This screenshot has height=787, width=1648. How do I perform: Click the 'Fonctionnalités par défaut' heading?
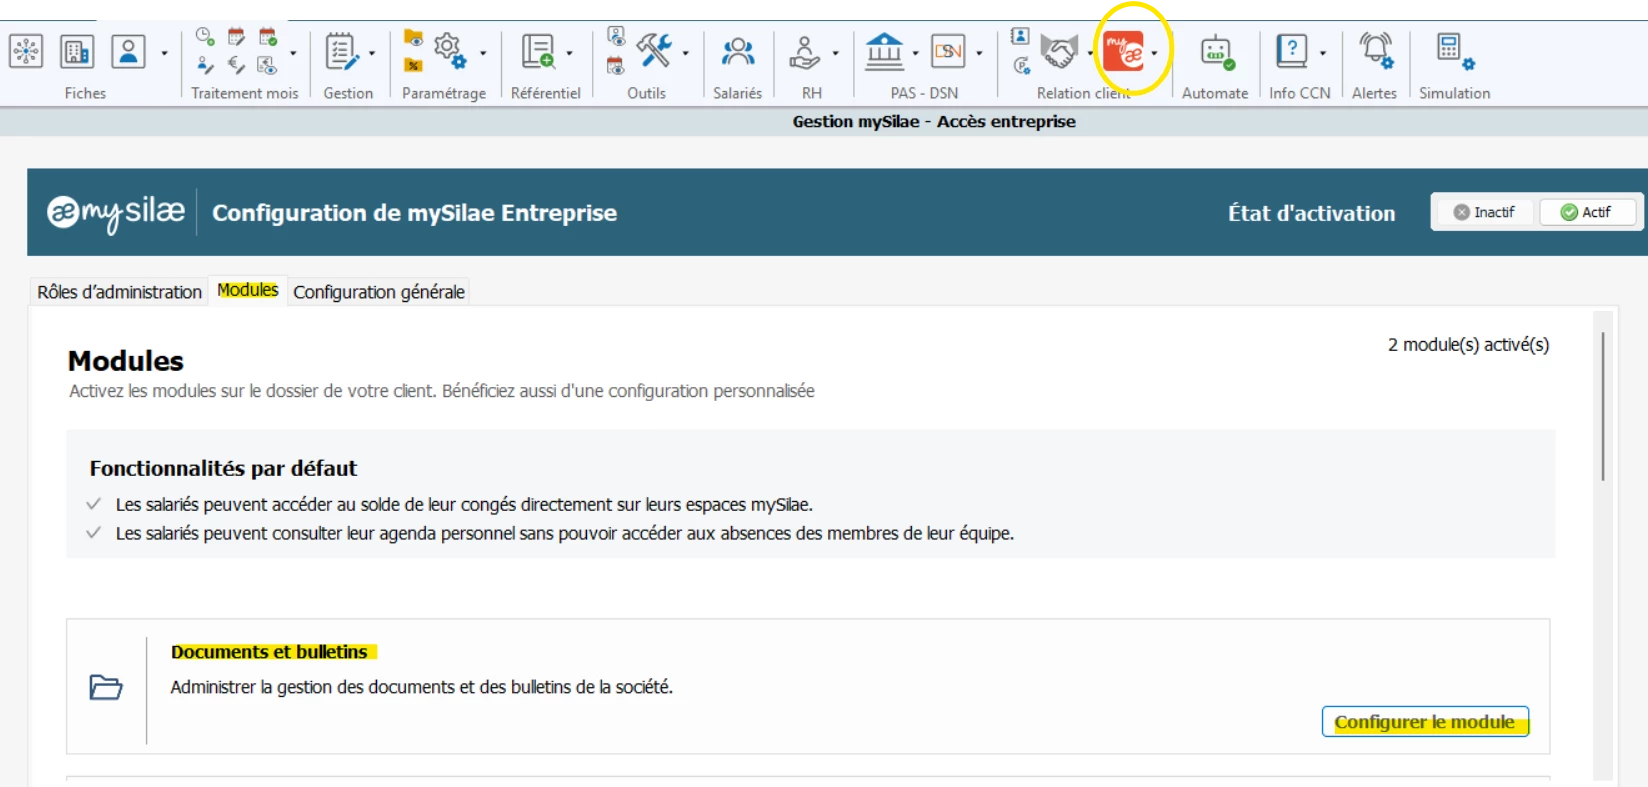click(x=223, y=468)
